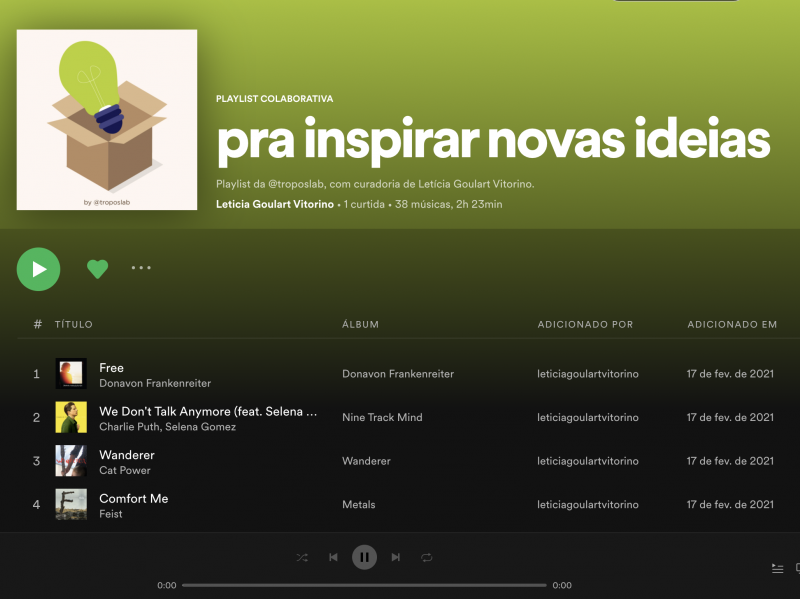Open the Nine Track Mind album link
The width and height of the screenshot is (800, 599).
[382, 417]
